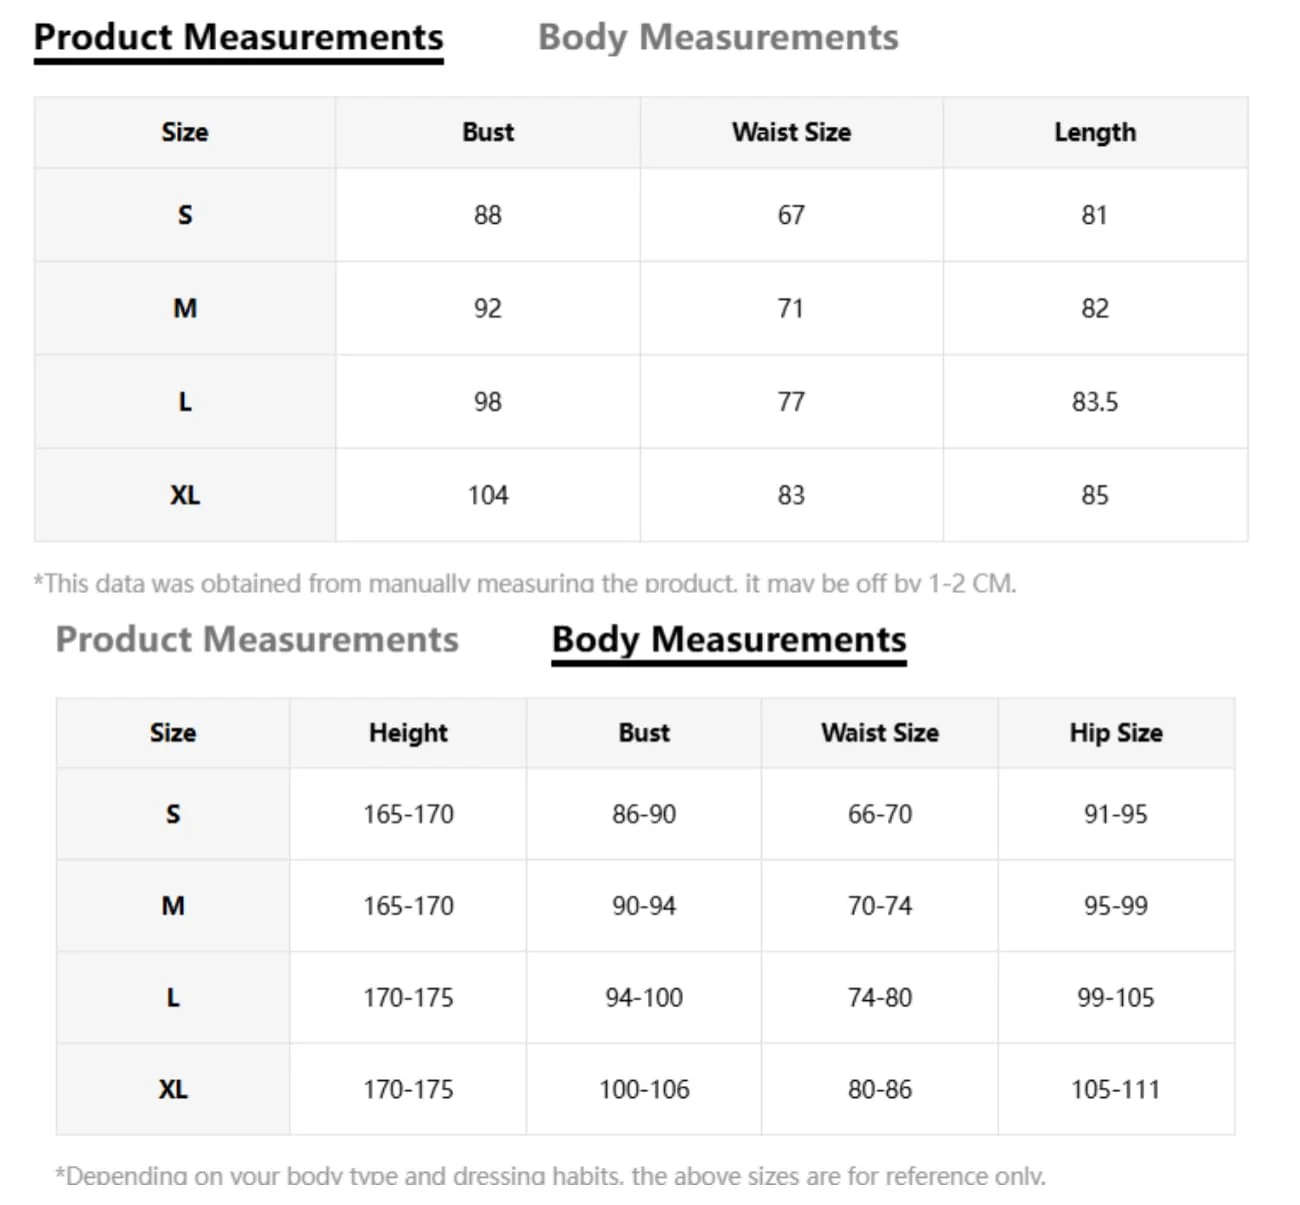Click the body type reference disclaimer note
This screenshot has width=1300, height=1205.
click(x=551, y=1176)
